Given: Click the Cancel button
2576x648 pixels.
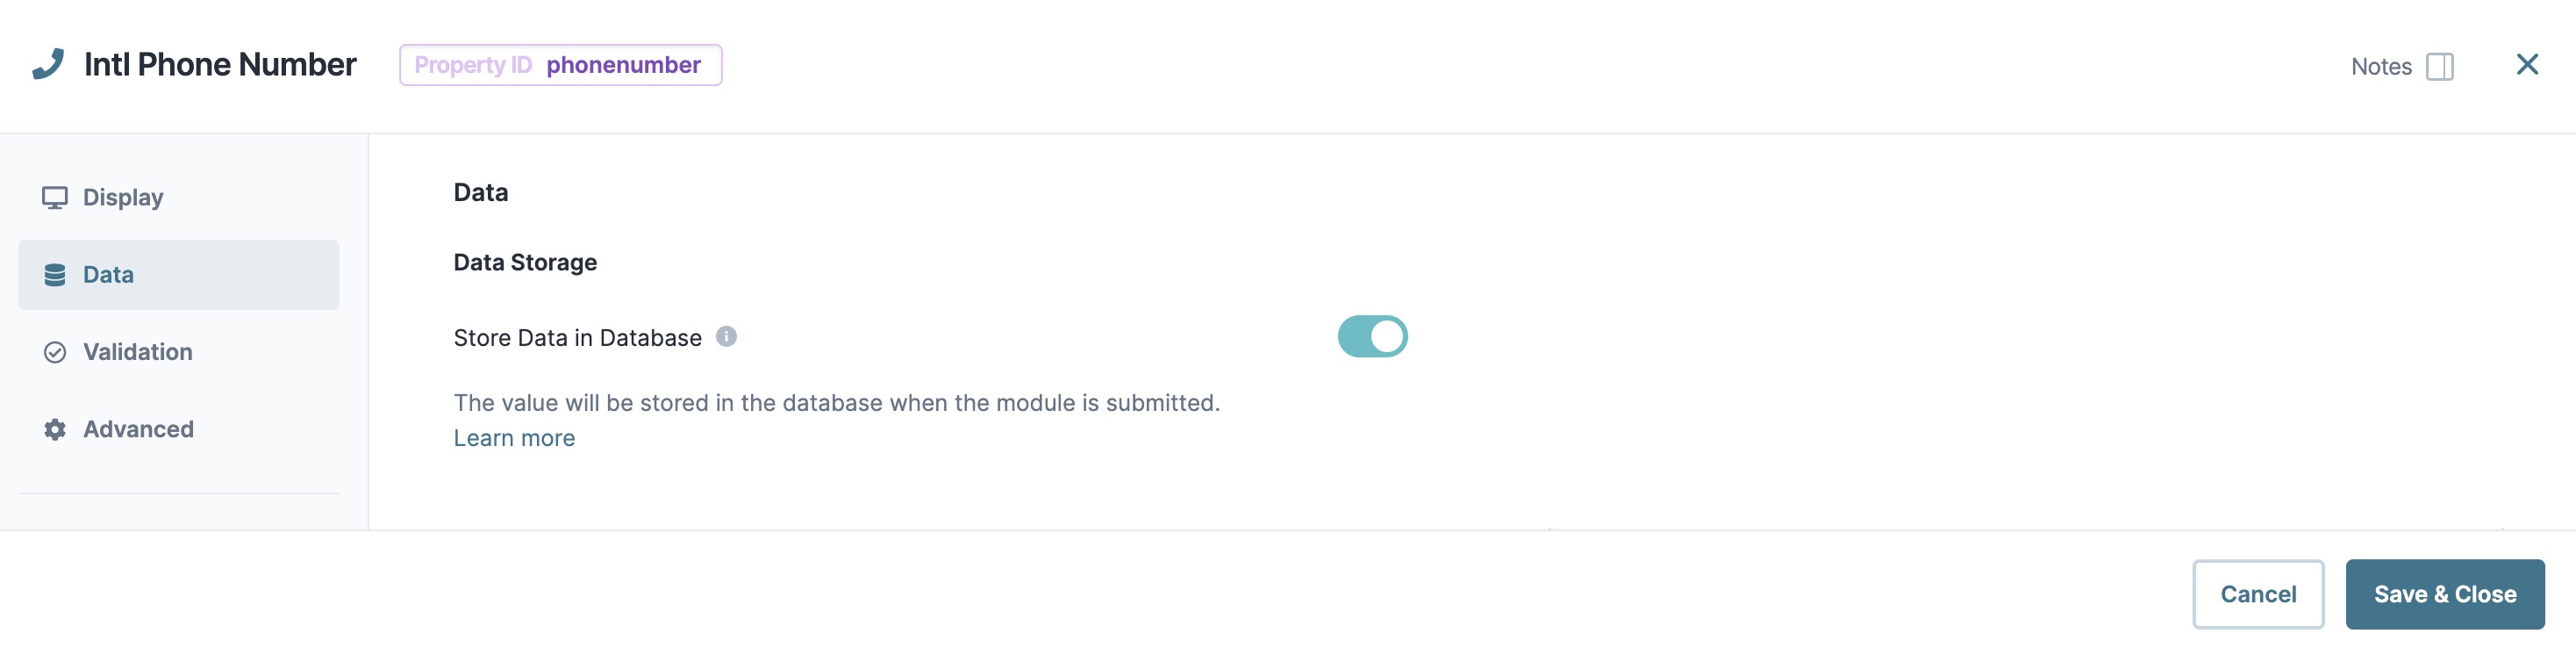Looking at the screenshot, I should pyautogui.click(x=2258, y=594).
